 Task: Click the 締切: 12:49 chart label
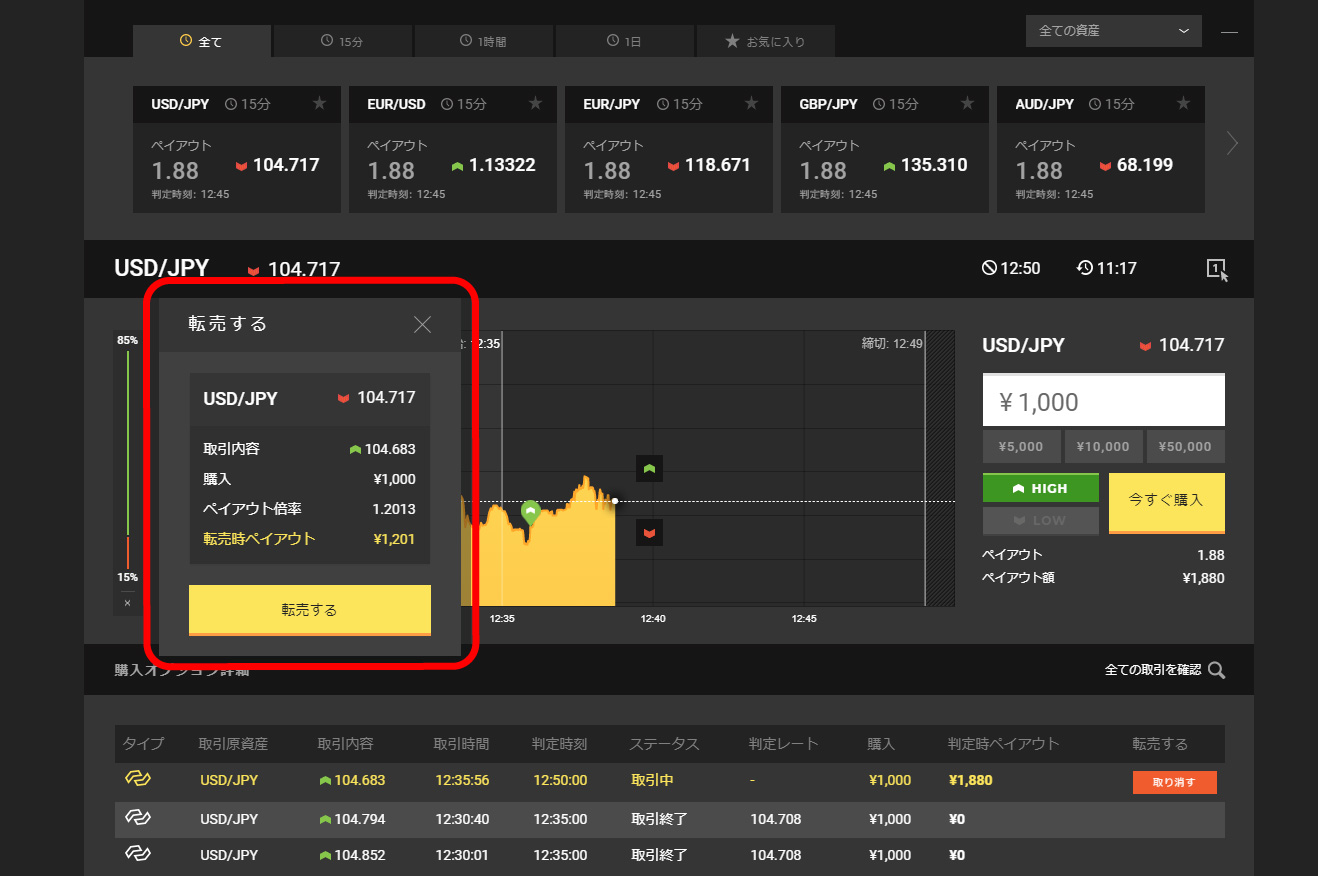tap(892, 343)
